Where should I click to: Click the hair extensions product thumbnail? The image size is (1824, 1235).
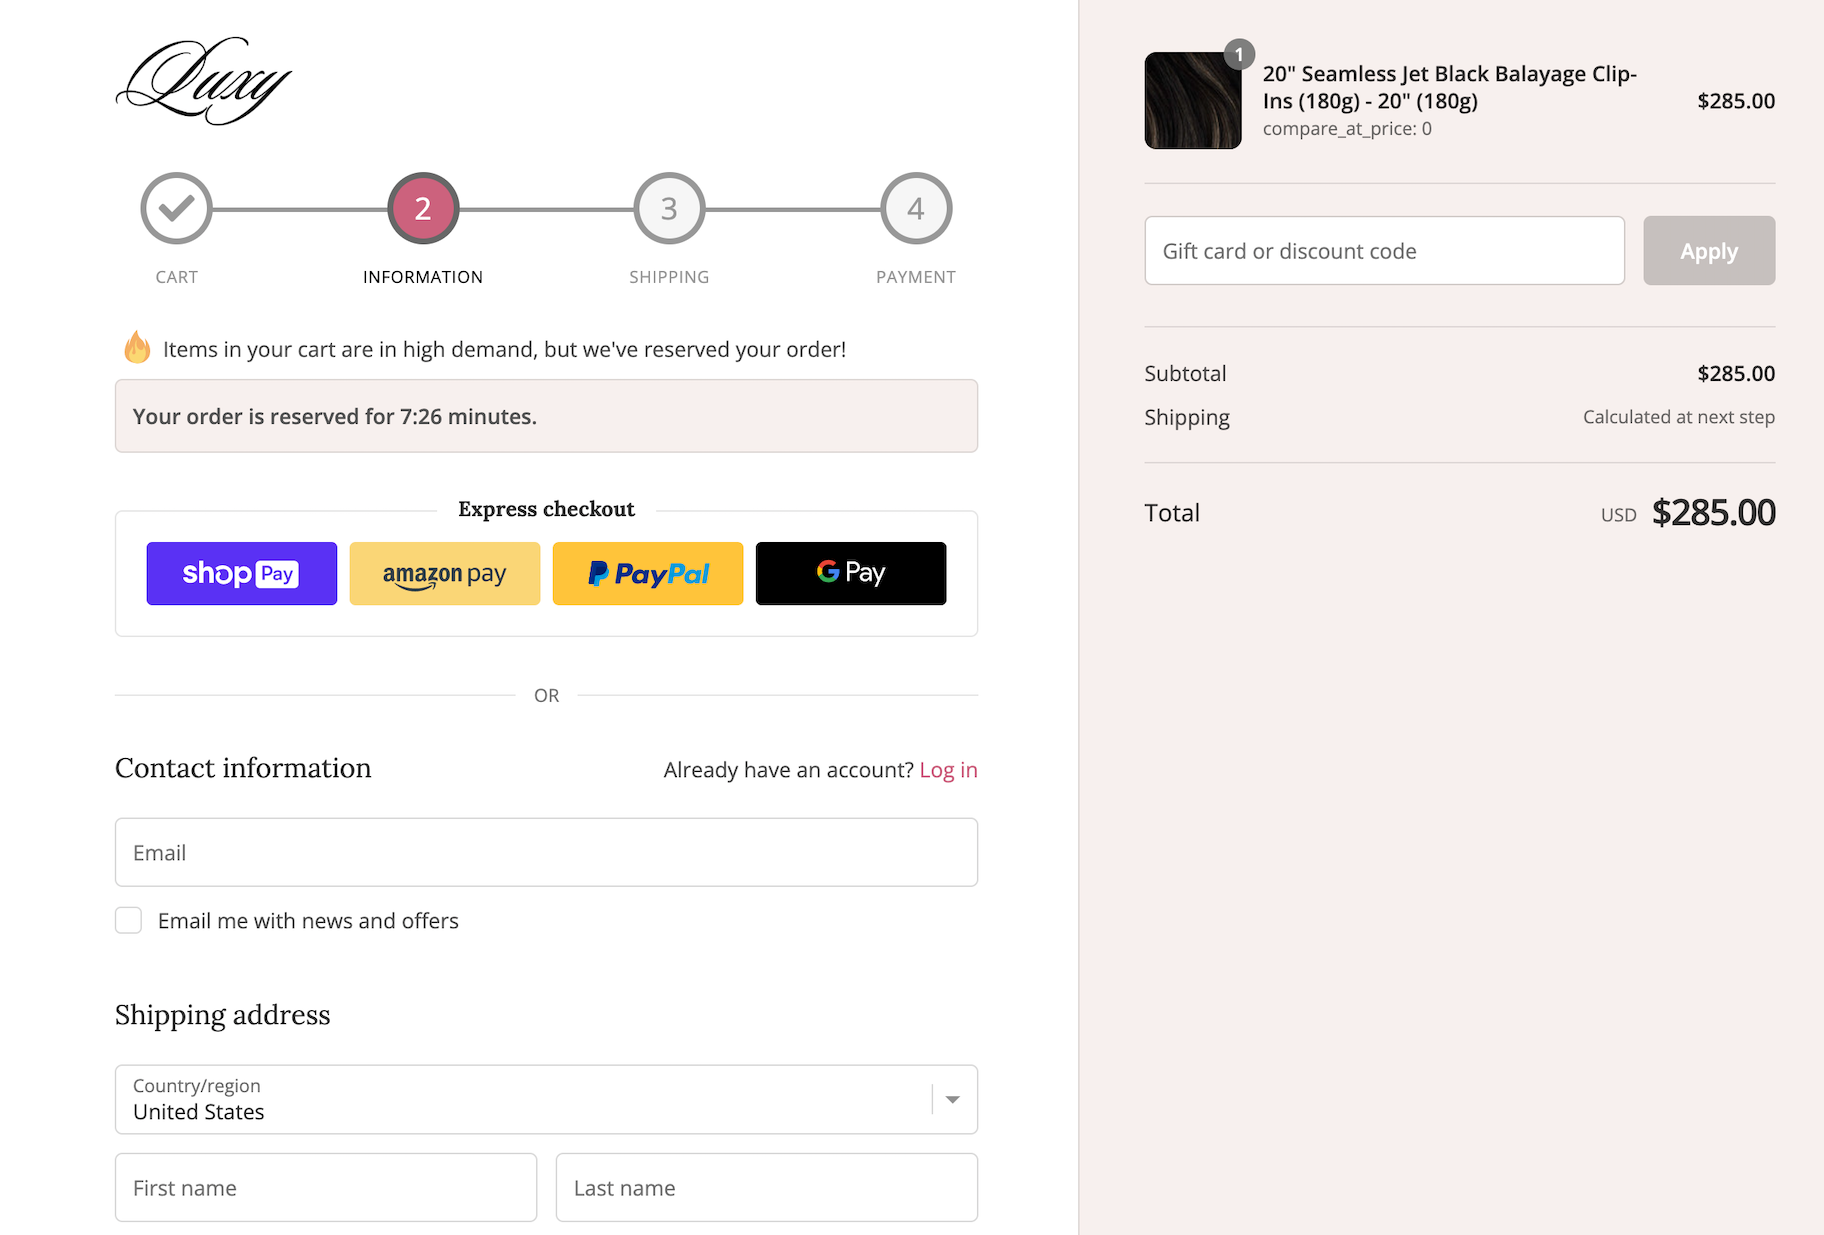pyautogui.click(x=1193, y=101)
